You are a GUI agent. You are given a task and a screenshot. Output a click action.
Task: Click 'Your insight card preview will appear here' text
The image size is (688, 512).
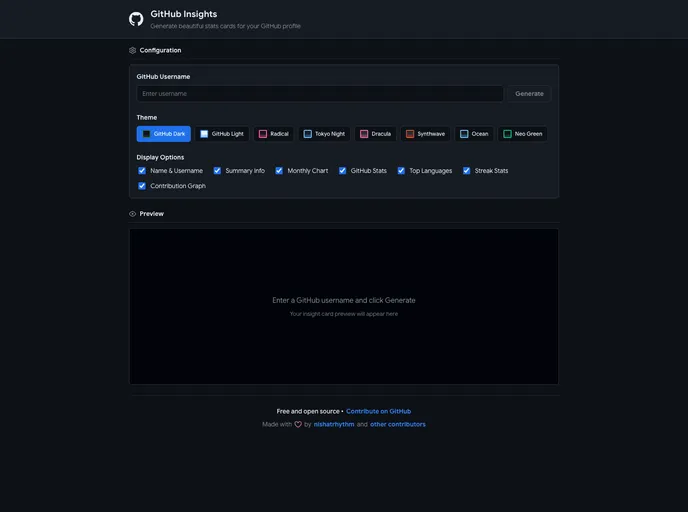[x=344, y=314]
